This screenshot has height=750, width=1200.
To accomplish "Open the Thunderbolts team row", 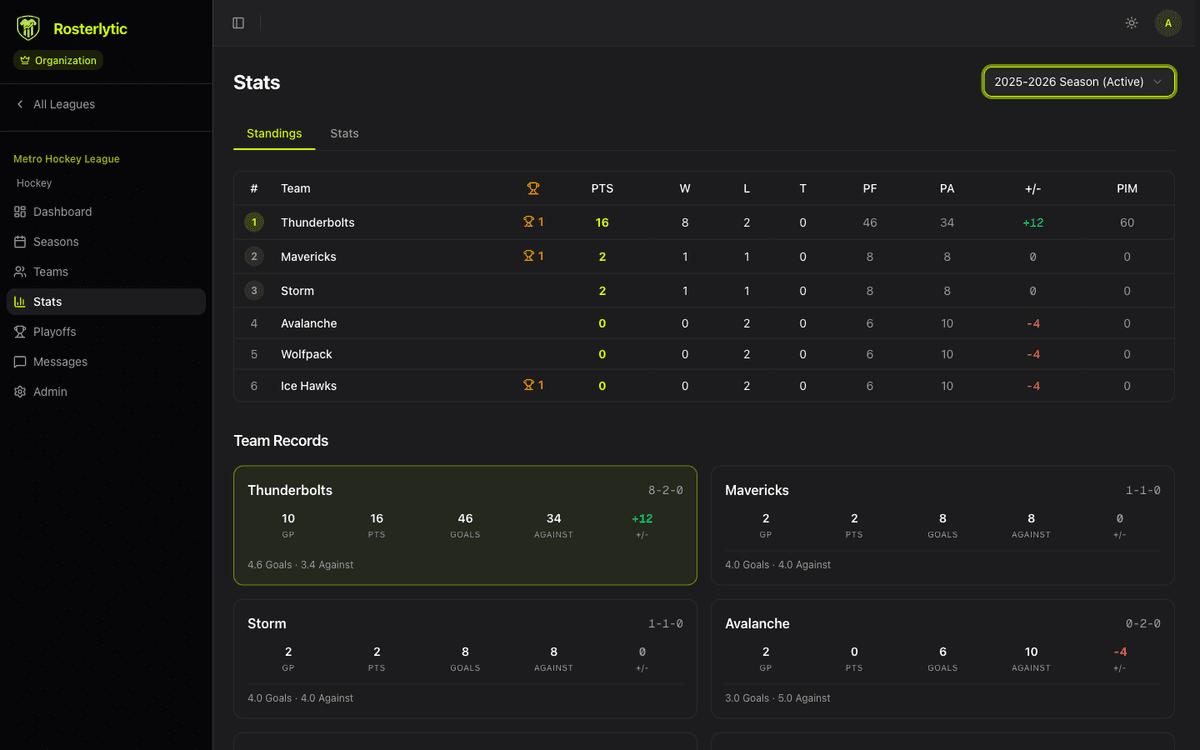I will [317, 222].
